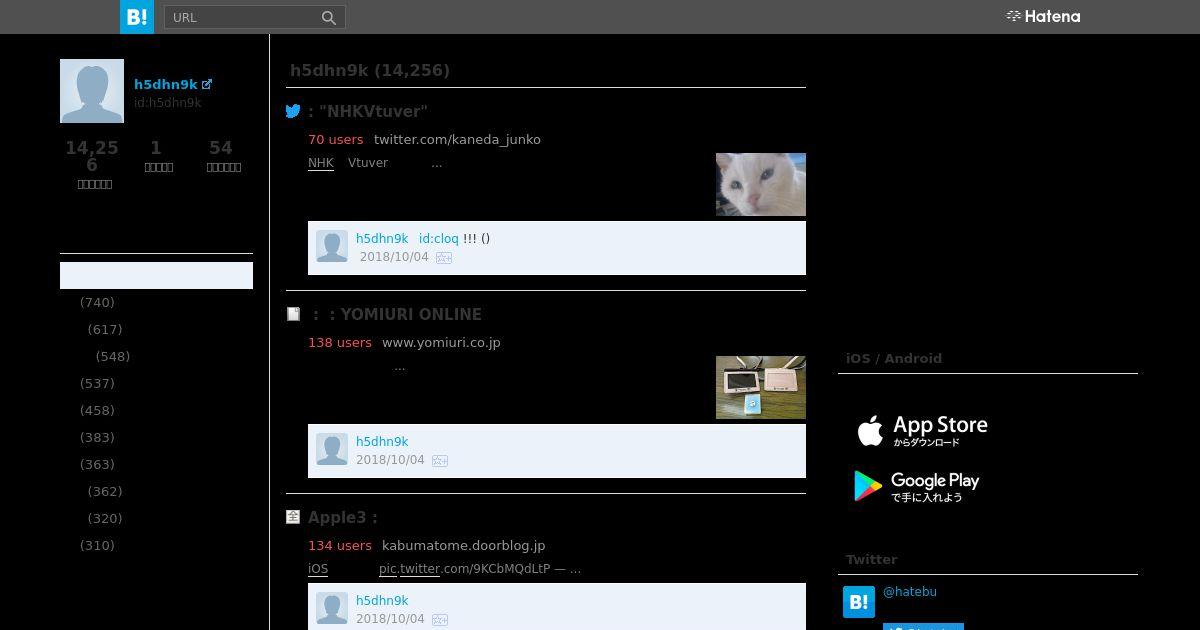The image size is (1200, 630).
Task: Select the highlighted sidebar tab
Action: point(156,276)
